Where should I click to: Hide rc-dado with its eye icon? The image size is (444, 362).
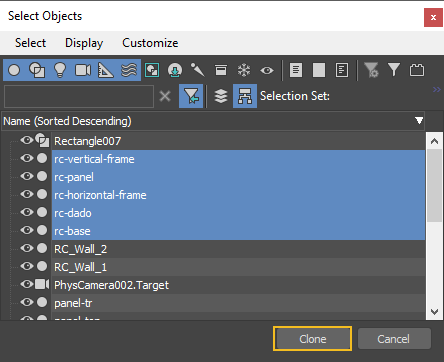click(27, 212)
